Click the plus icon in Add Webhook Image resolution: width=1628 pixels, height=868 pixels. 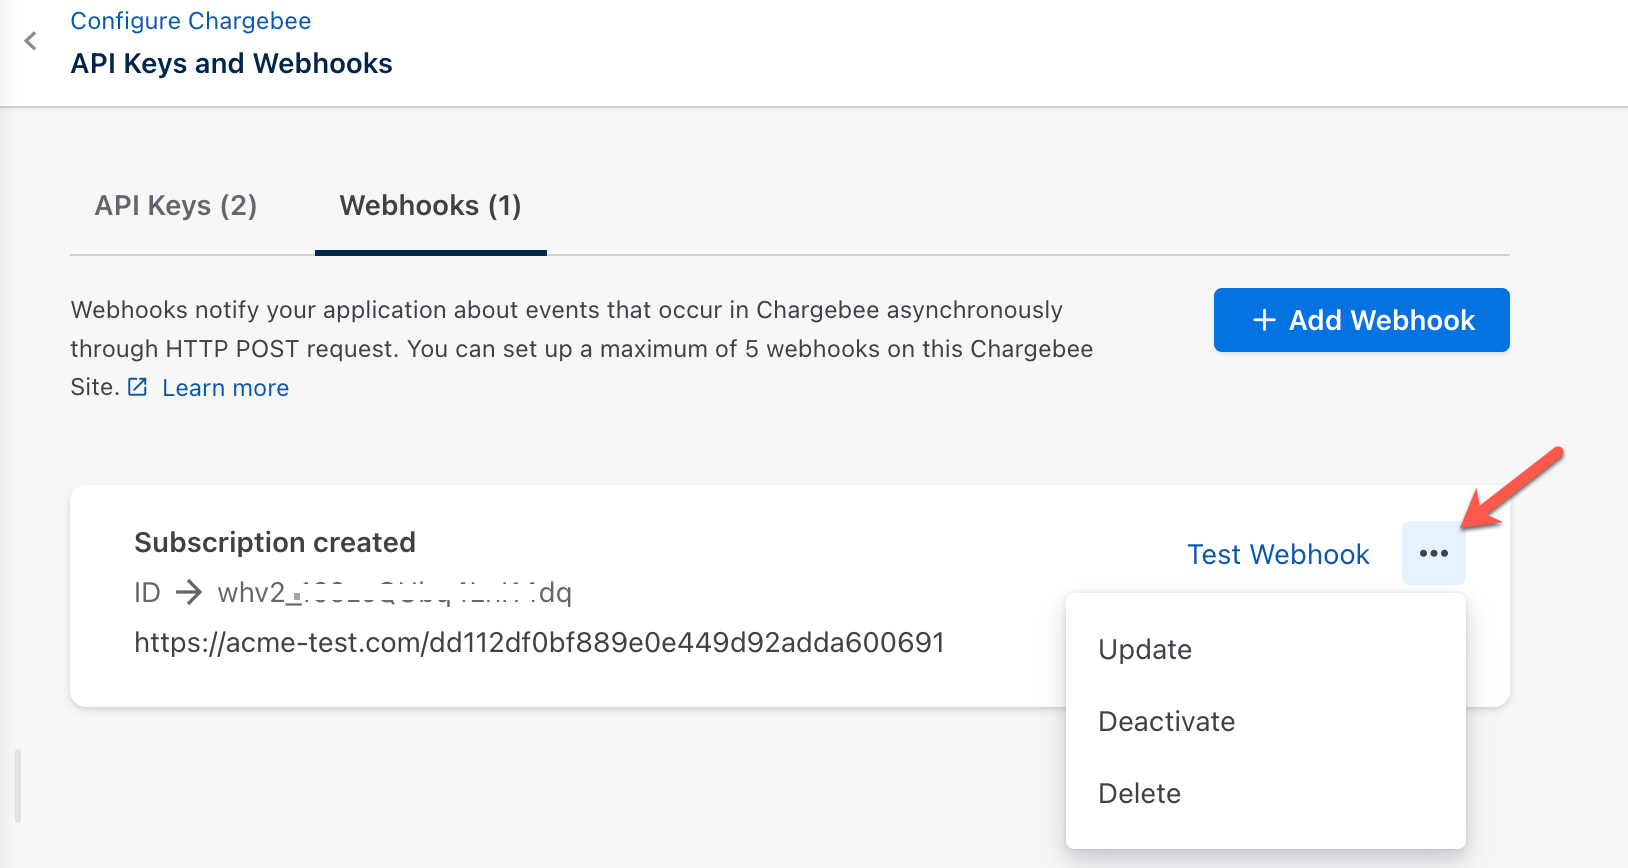1264,320
